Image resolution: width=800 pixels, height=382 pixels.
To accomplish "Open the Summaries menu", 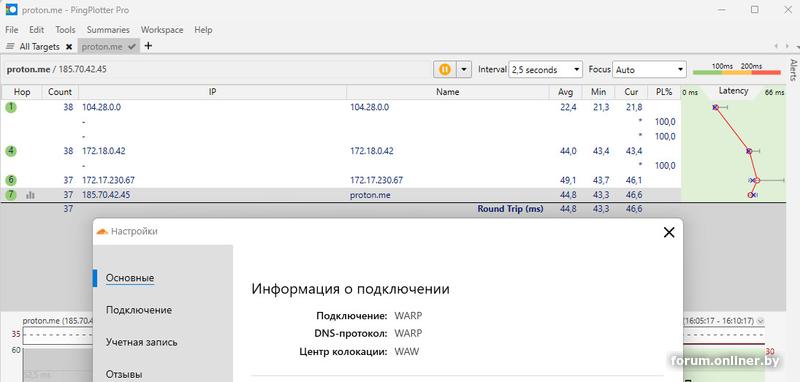I will pyautogui.click(x=108, y=30).
